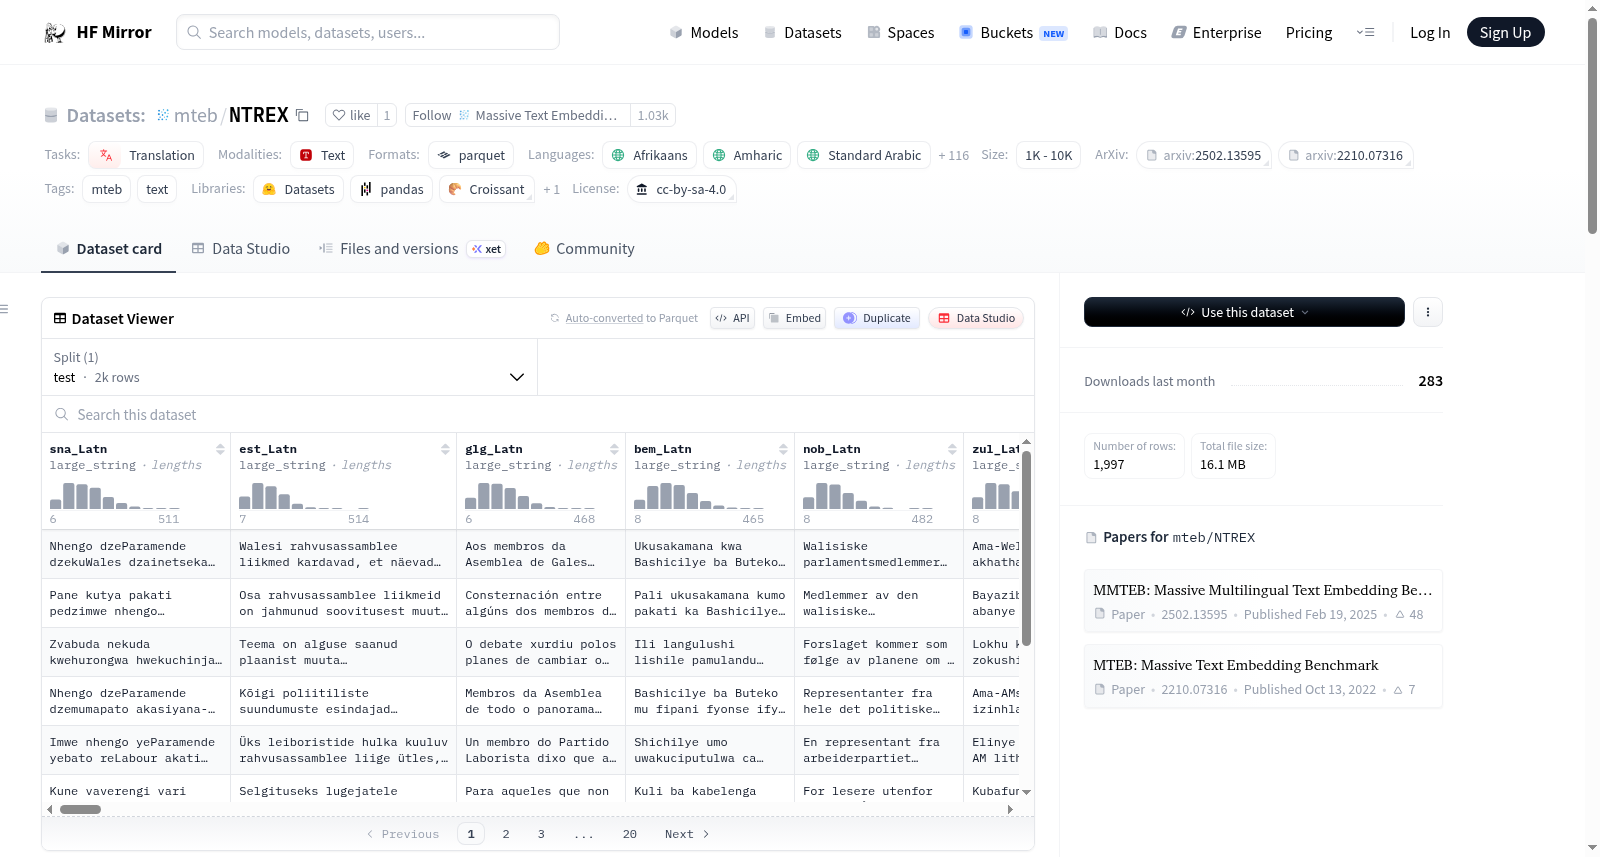Sort by the est_Latn column
The image size is (1600, 857).
pyautogui.click(x=445, y=449)
